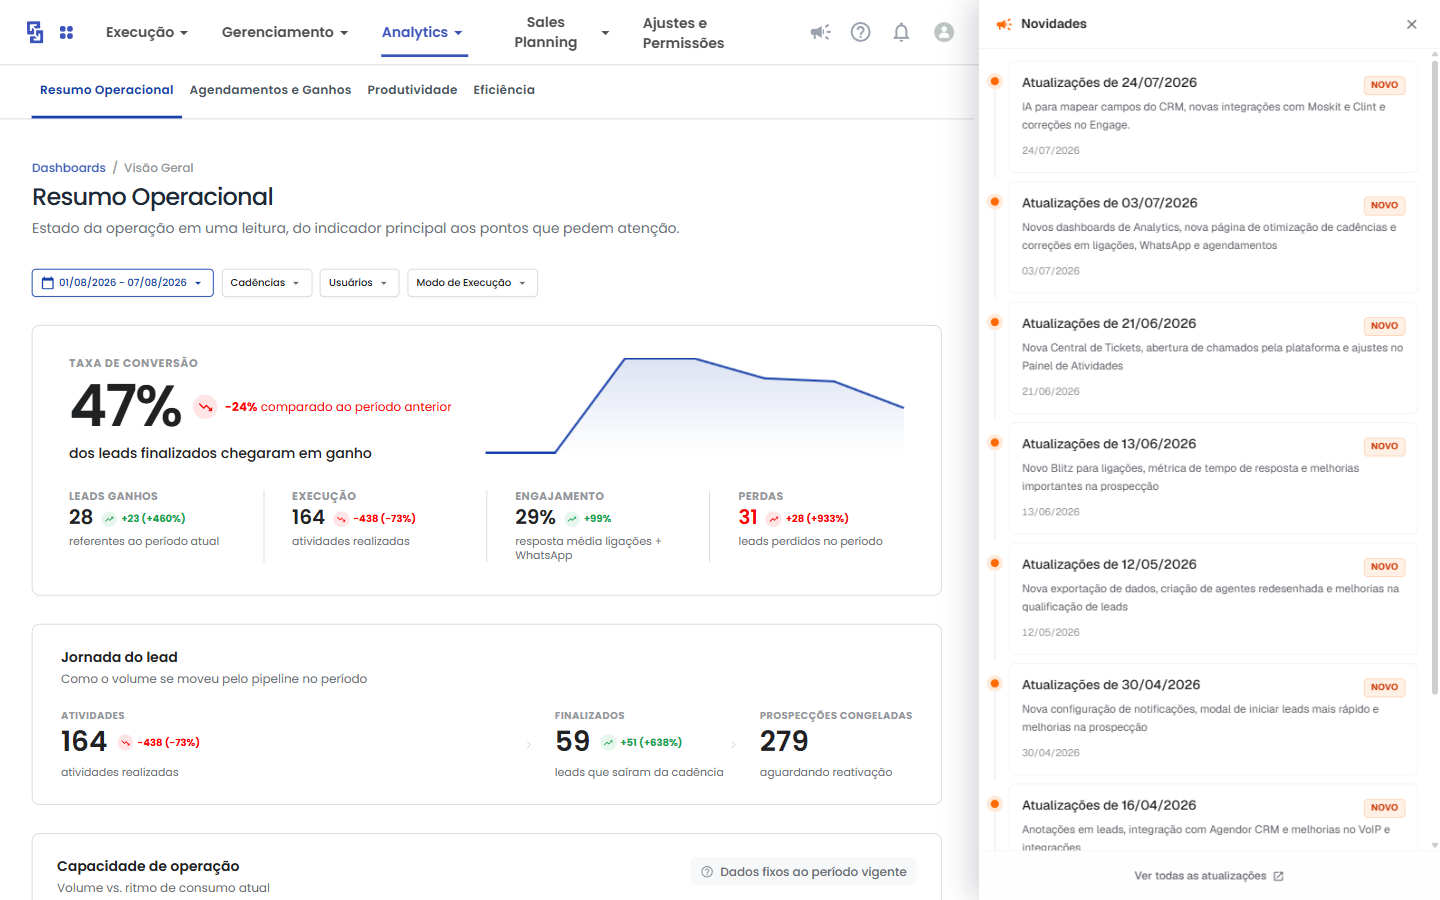Click Leads Ganhos value 28

pyautogui.click(x=81, y=517)
